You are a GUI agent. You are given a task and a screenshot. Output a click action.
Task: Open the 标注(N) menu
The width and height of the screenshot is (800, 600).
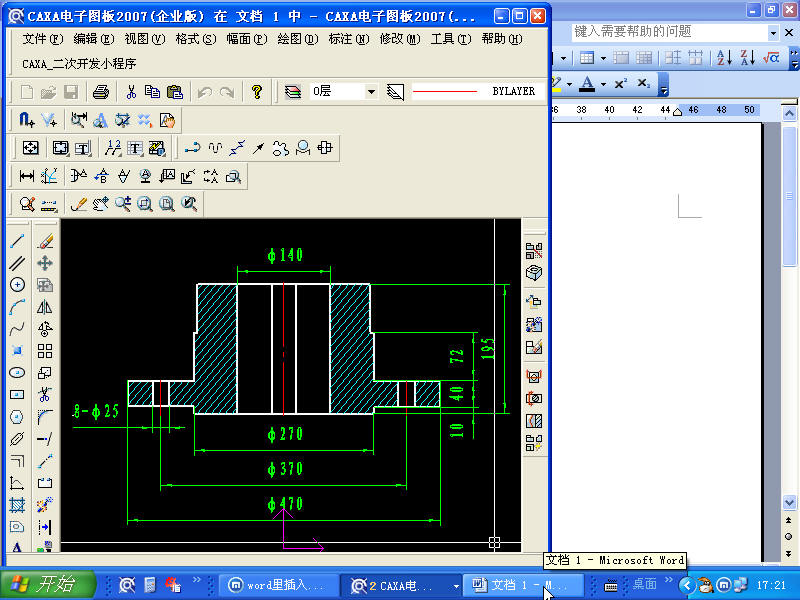pyautogui.click(x=349, y=39)
